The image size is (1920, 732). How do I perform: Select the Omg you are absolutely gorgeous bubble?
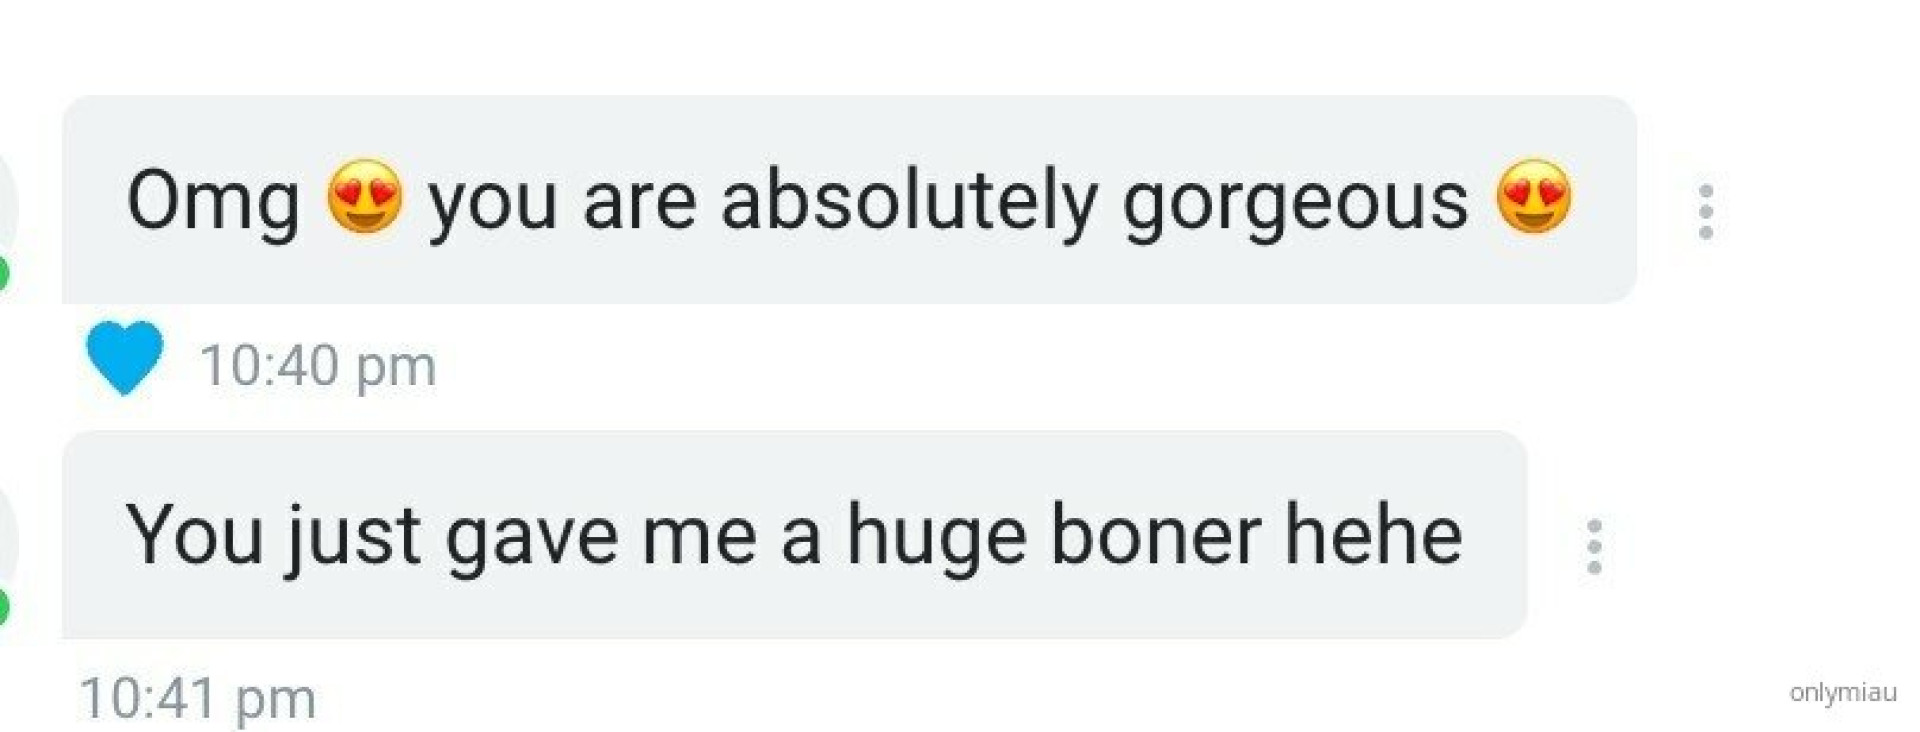[x=849, y=199]
